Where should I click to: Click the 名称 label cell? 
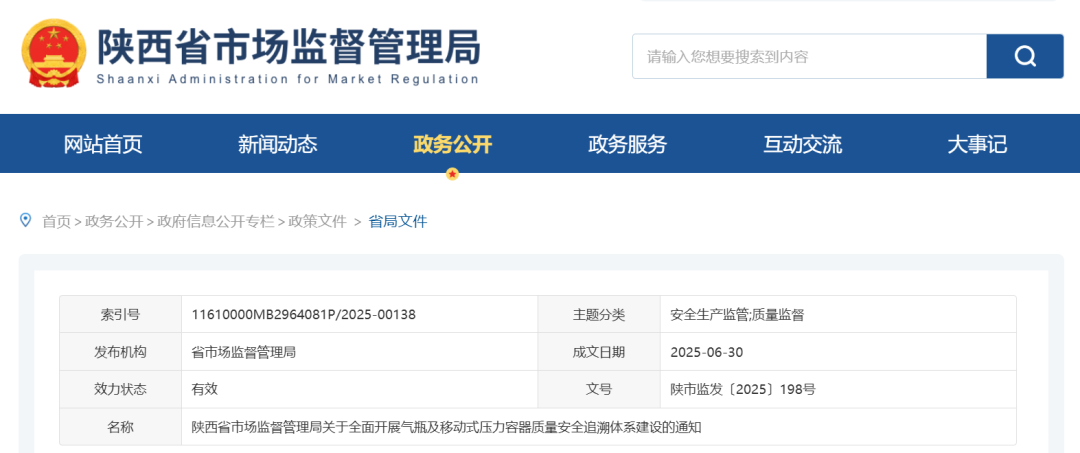coord(121,426)
